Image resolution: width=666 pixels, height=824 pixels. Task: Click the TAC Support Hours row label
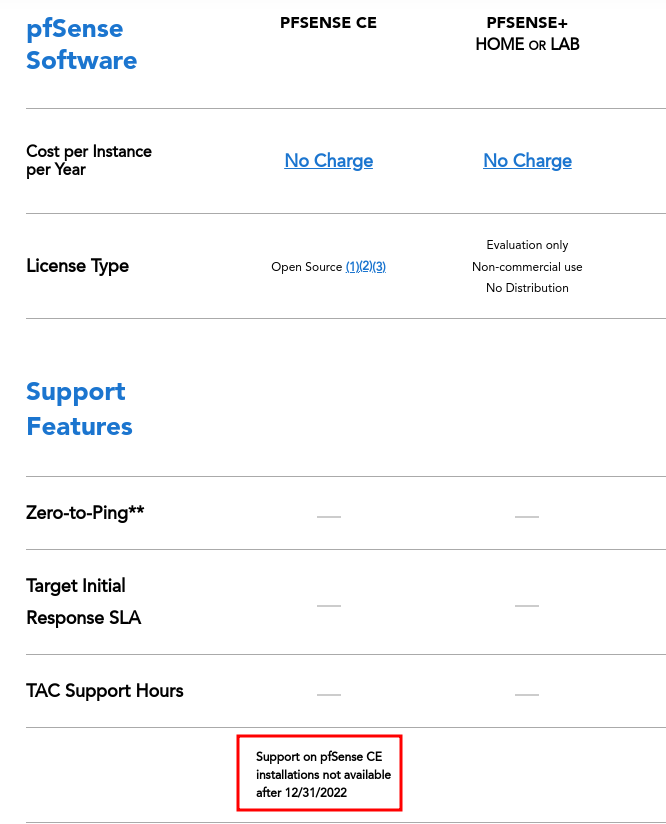105,691
